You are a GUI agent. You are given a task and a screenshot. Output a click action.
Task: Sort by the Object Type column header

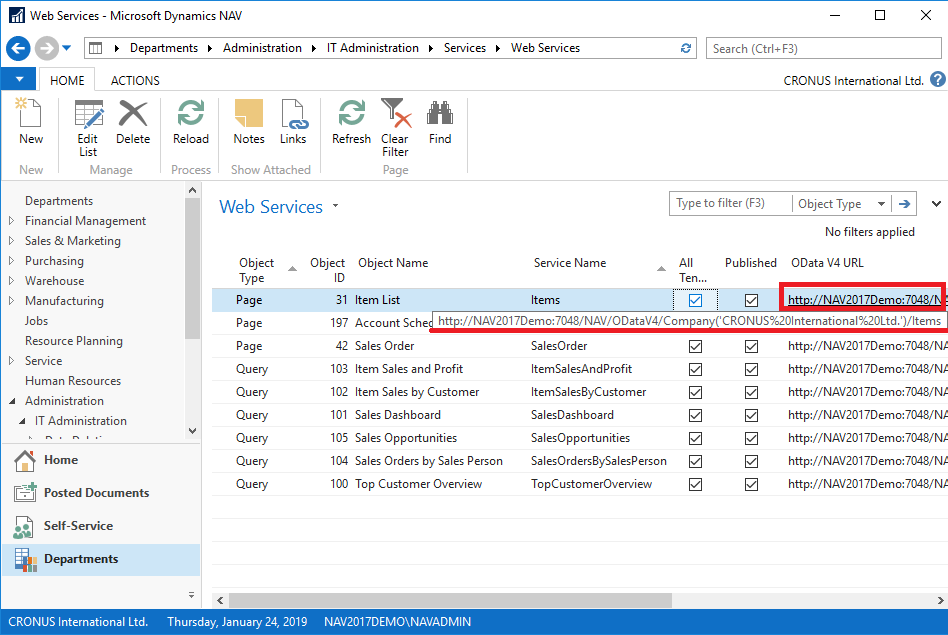[256, 270]
